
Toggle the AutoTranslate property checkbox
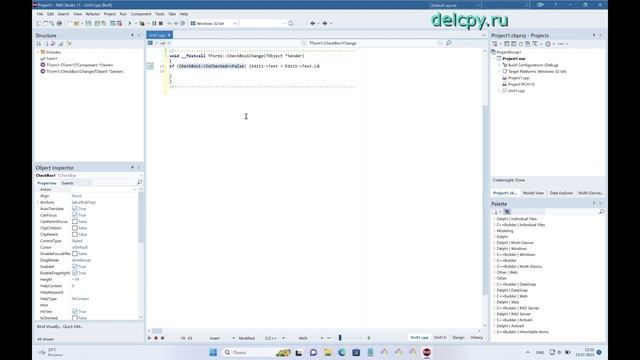(x=75, y=209)
